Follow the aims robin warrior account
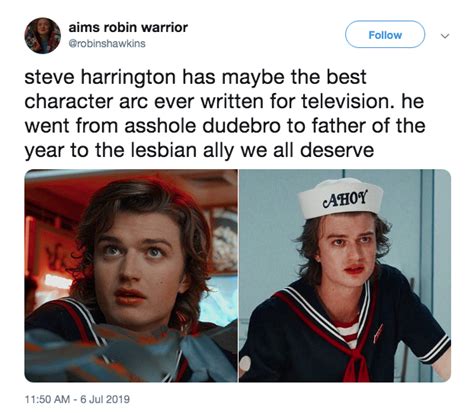Viewport: 474px width, 413px height. pos(385,35)
